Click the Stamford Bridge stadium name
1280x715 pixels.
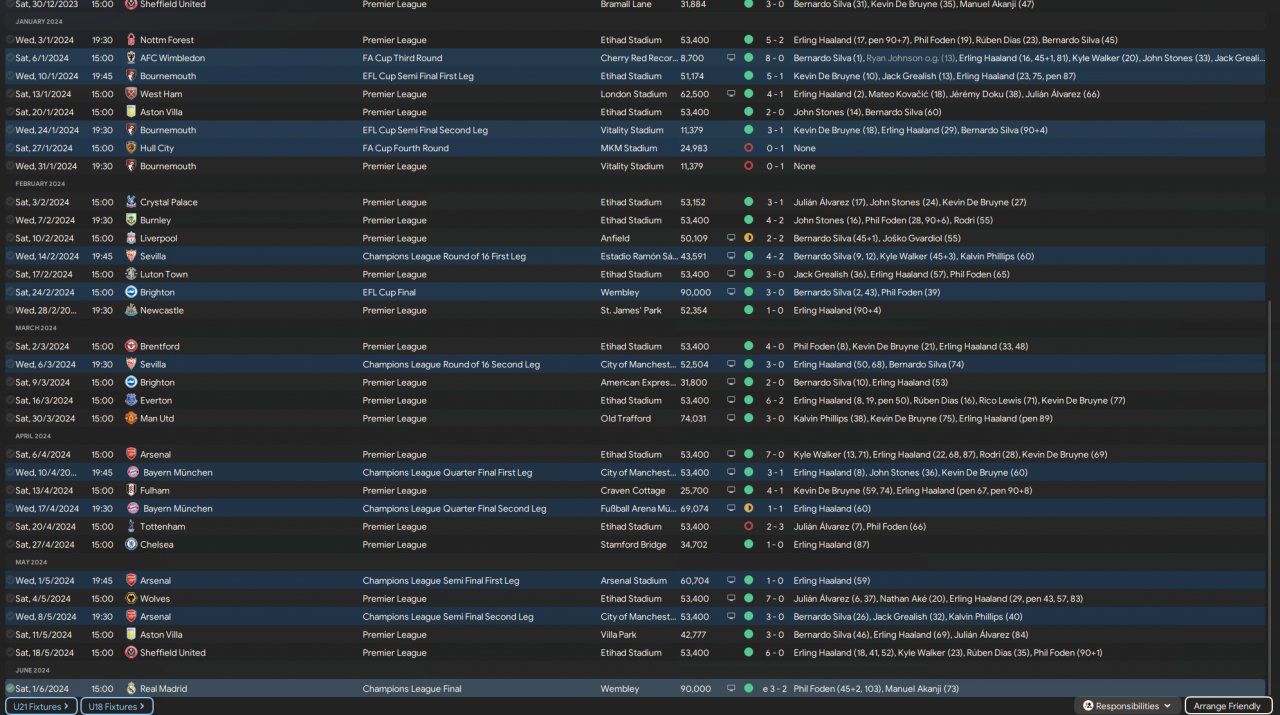(632, 544)
